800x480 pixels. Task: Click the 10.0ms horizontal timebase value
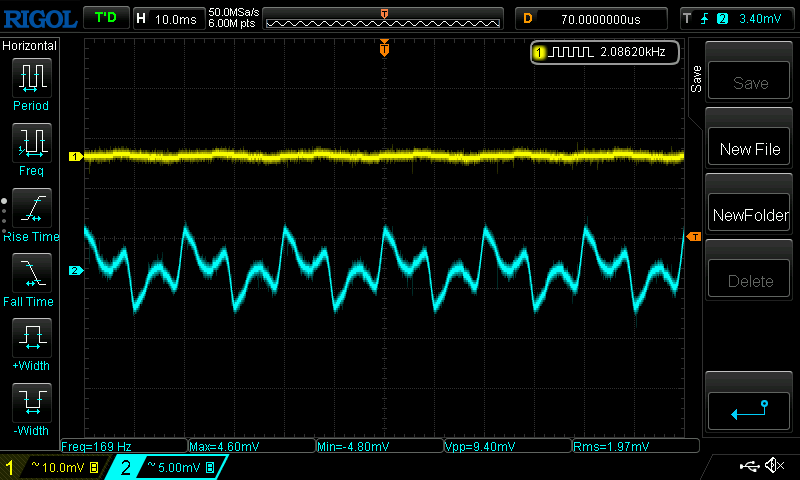(176, 20)
